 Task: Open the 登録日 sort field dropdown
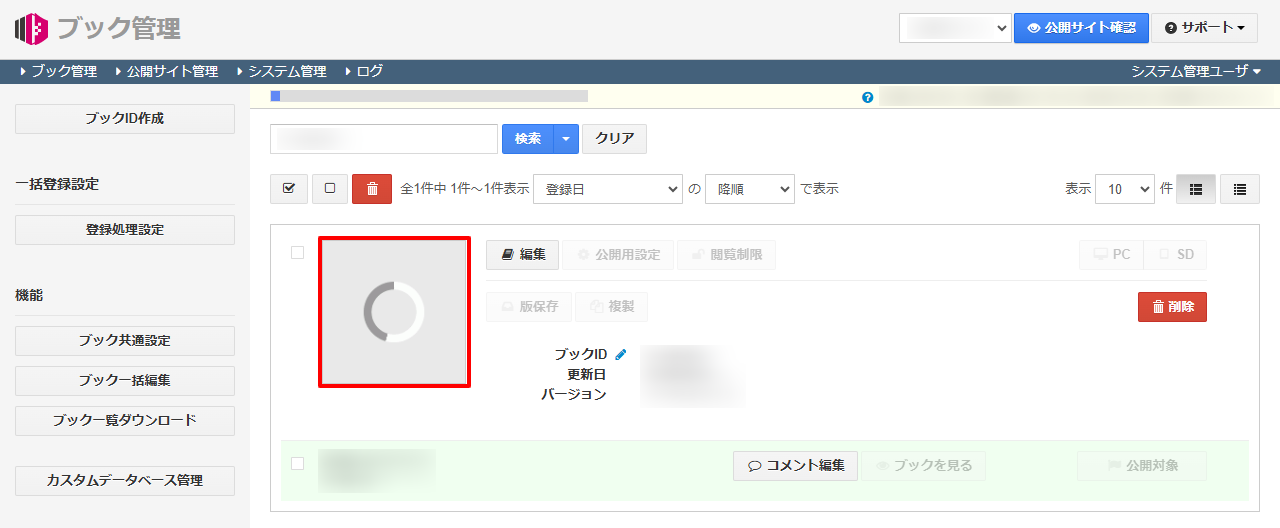pyautogui.click(x=607, y=188)
